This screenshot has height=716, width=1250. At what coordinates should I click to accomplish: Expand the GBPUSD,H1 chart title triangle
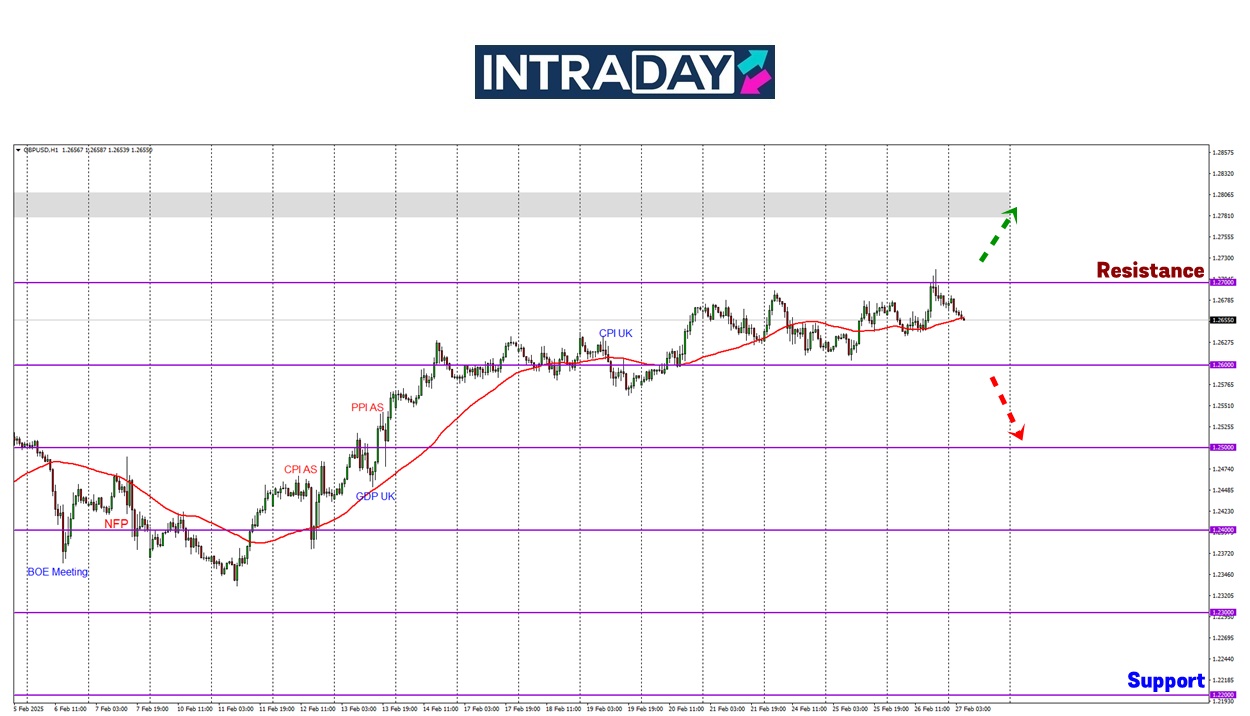18,150
